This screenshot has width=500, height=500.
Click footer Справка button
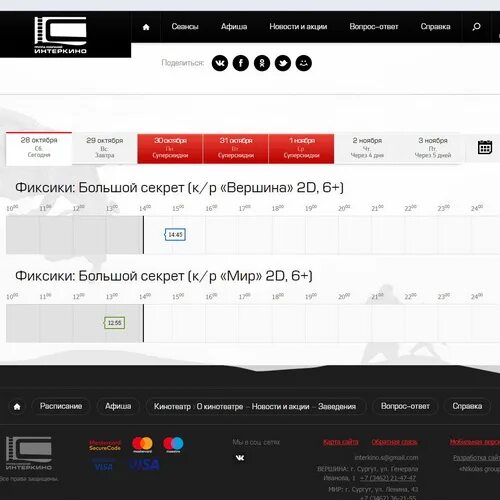click(467, 406)
